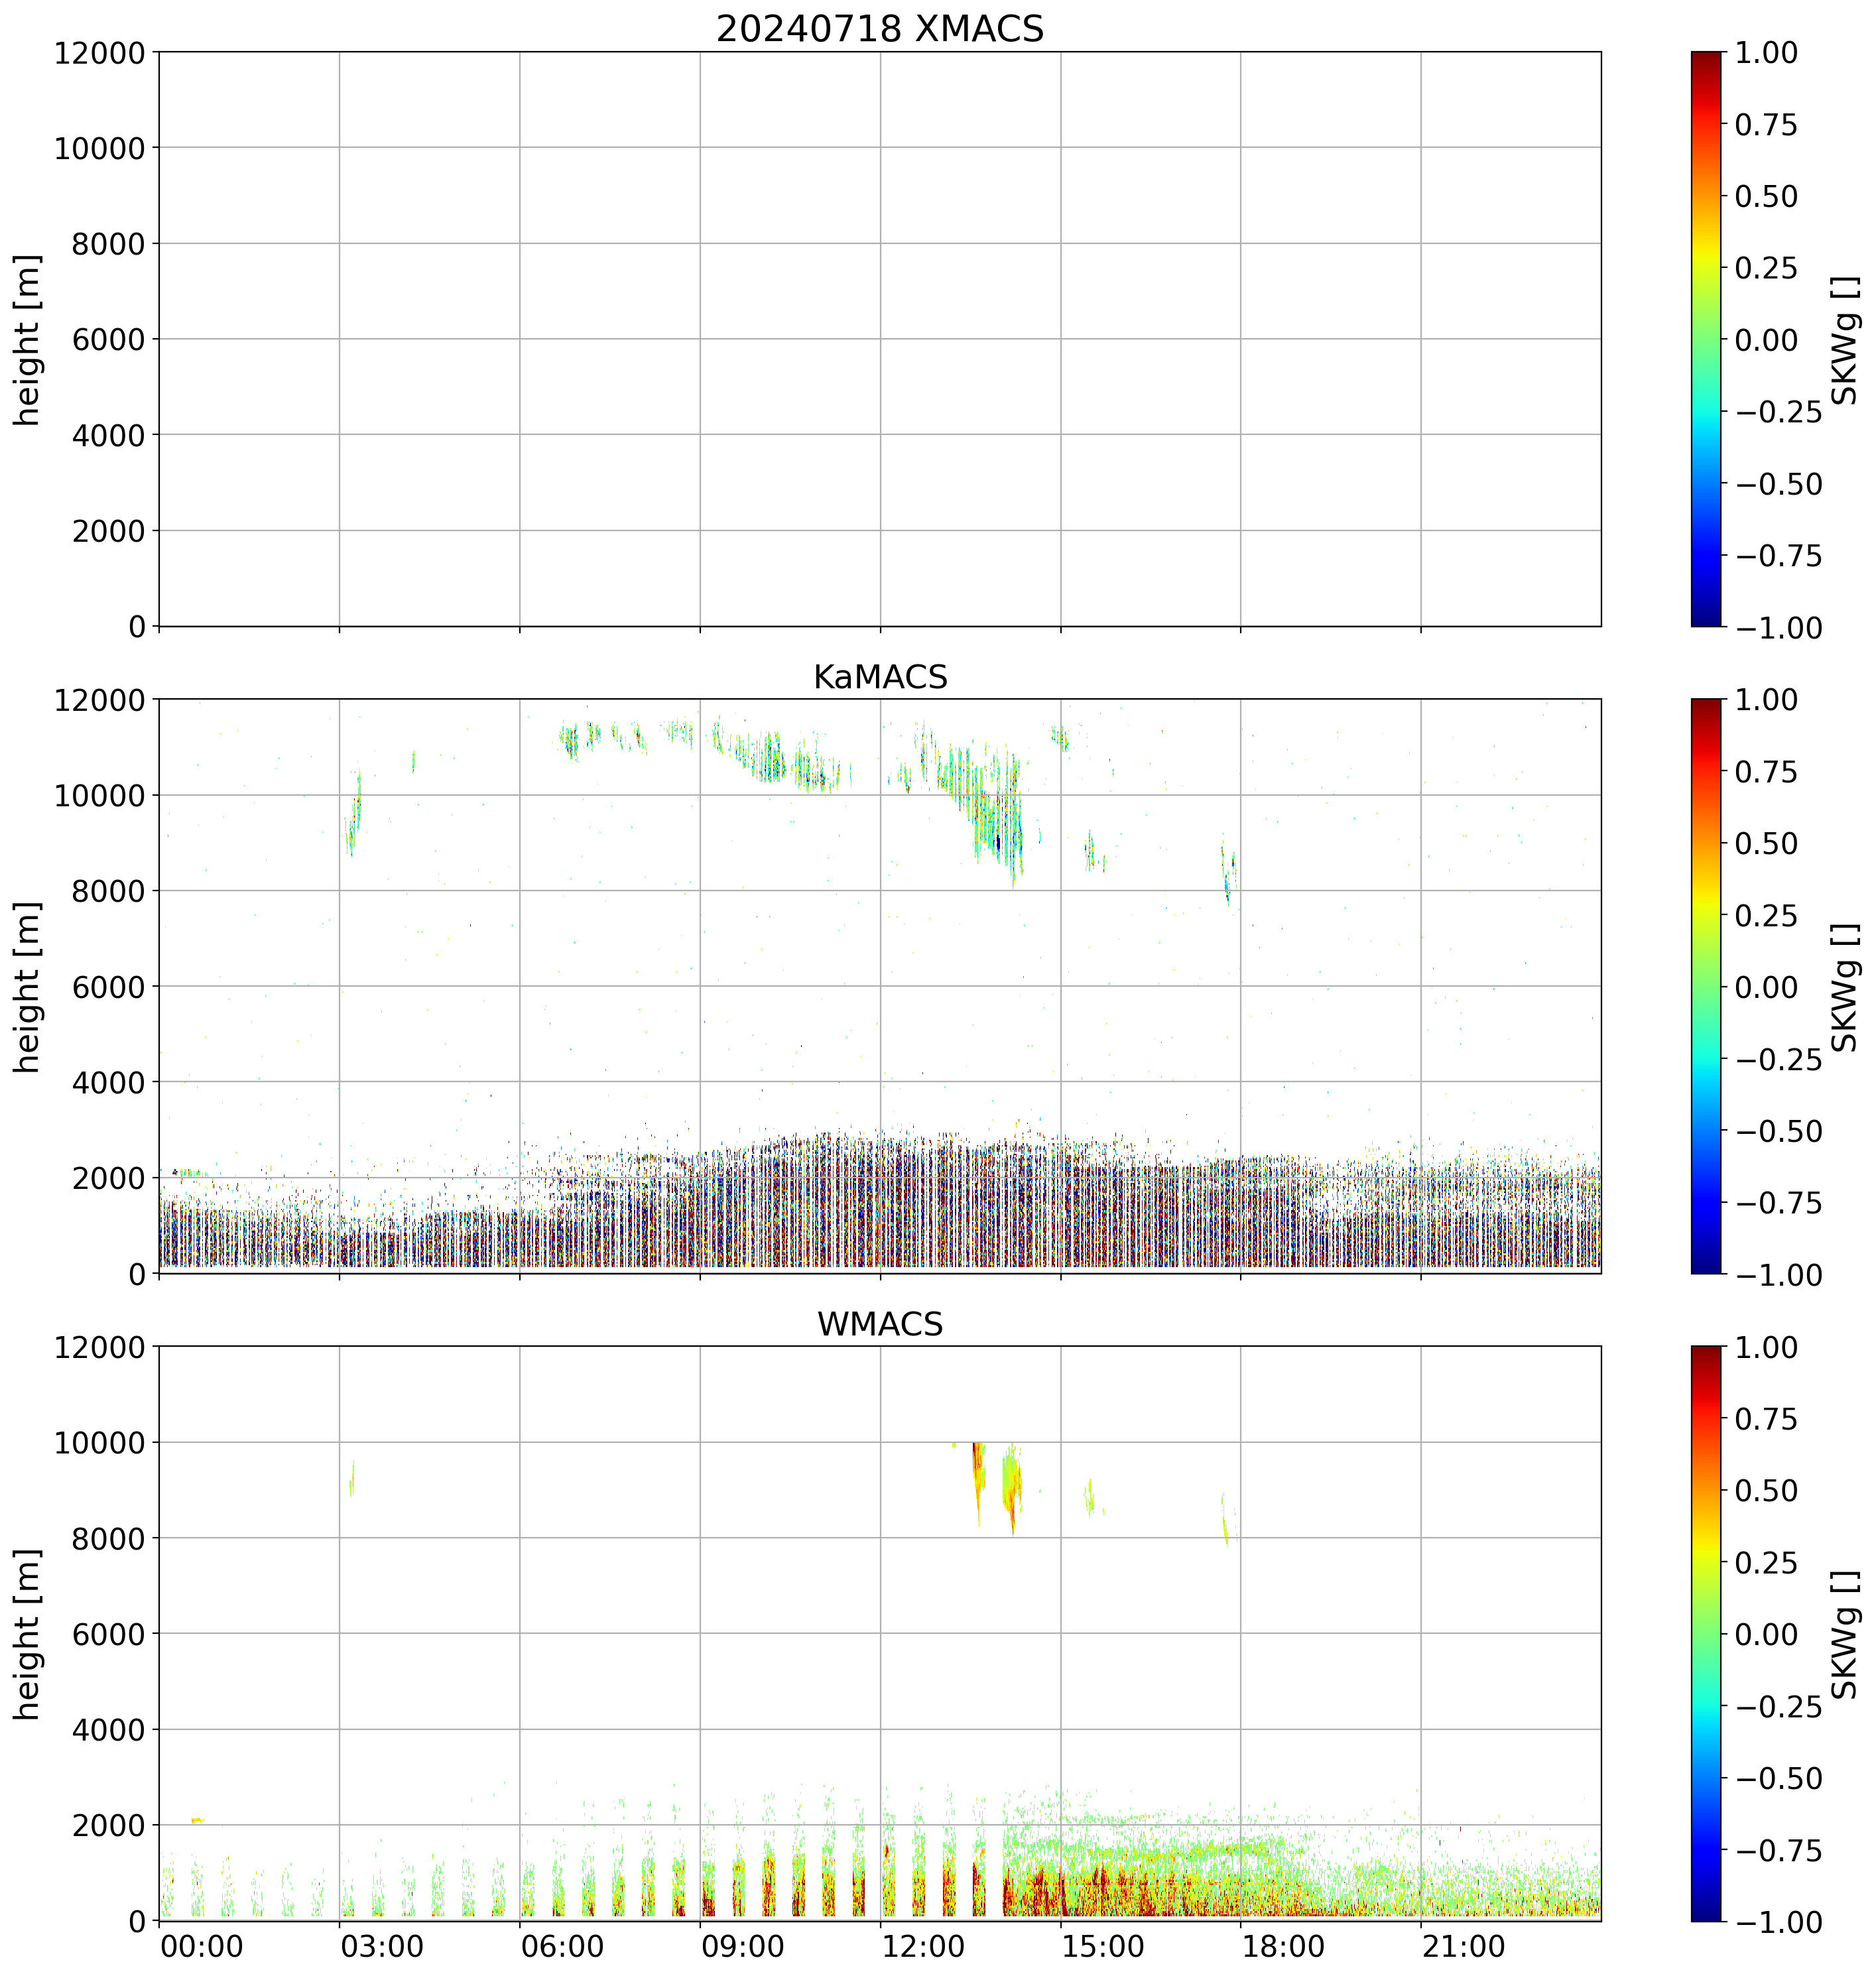Screen dimensions: 1876x1976
Task: Click the −1.00 tick on KaMACS colorbar
Action: [x=1779, y=1275]
